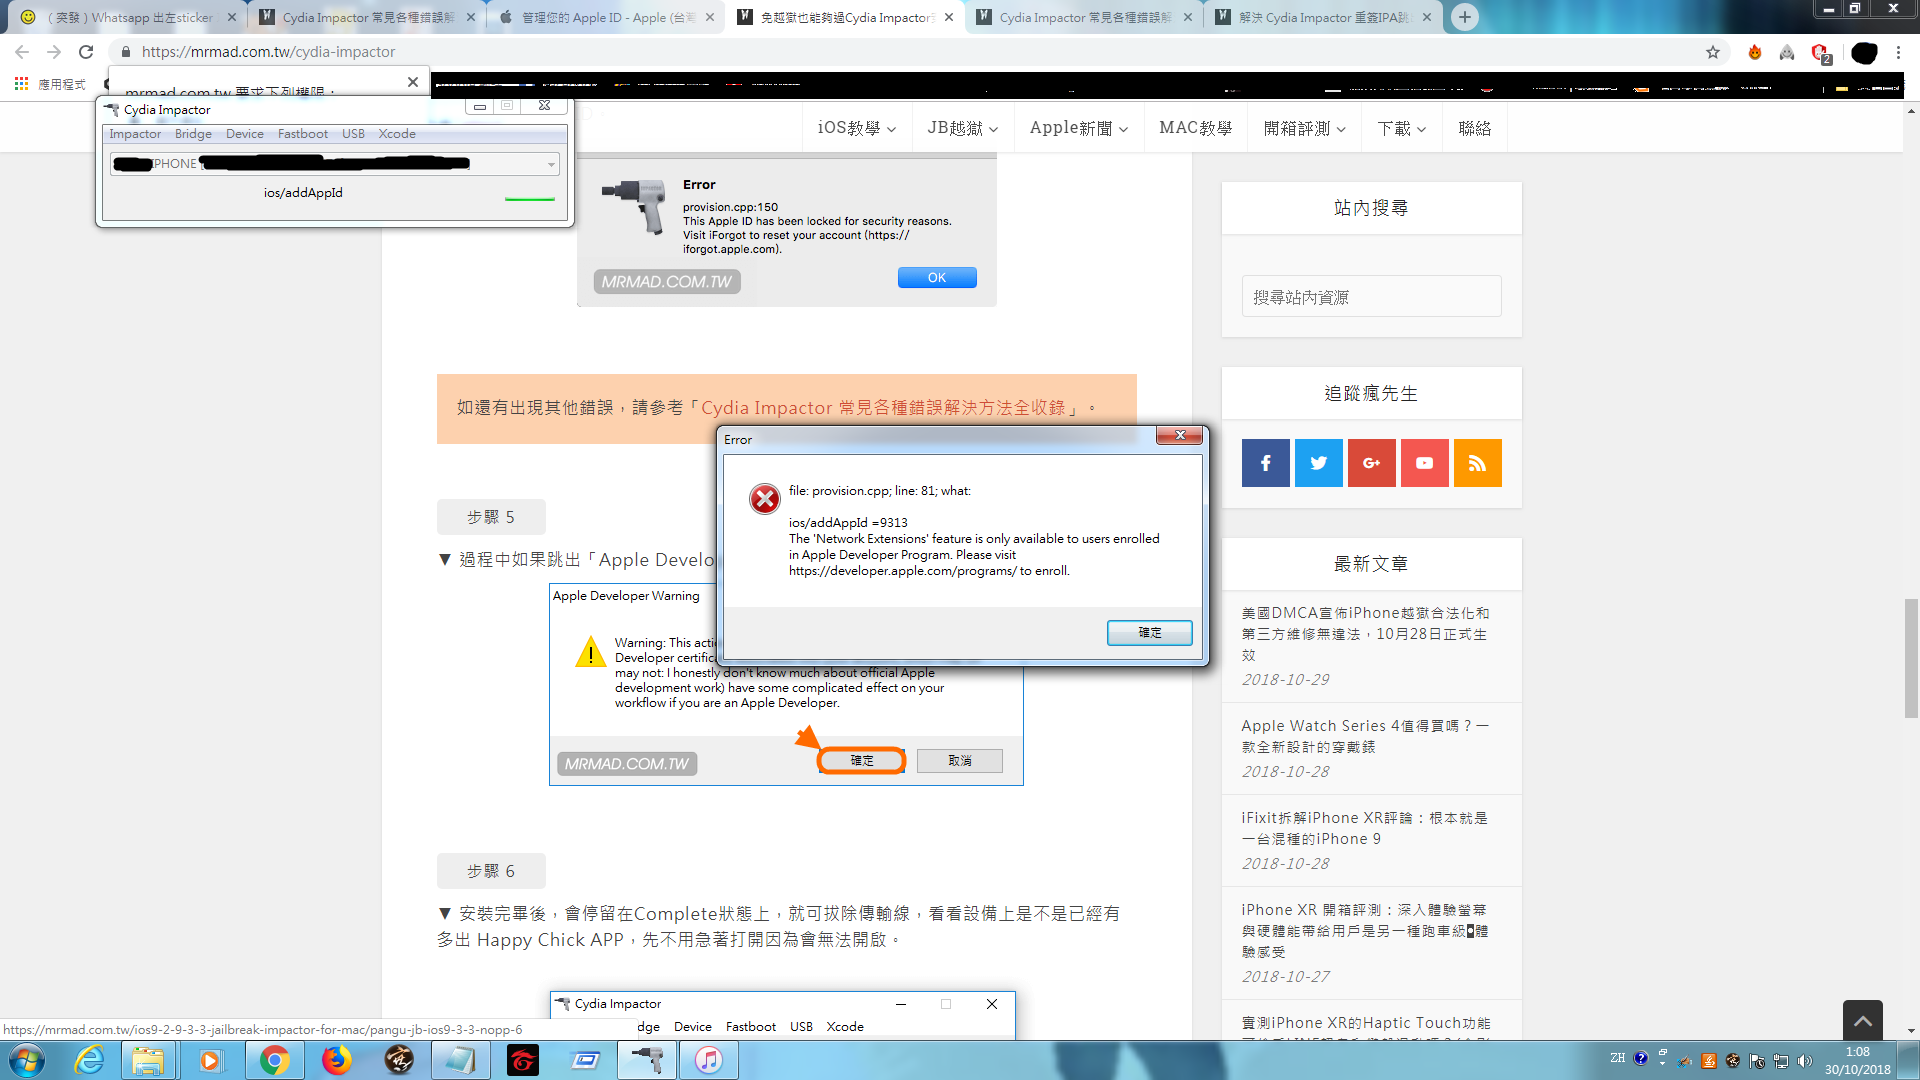Screen dimensions: 1920x1080
Task: Open the USB menu in Cydia Impactor window
Action: (x=353, y=134)
